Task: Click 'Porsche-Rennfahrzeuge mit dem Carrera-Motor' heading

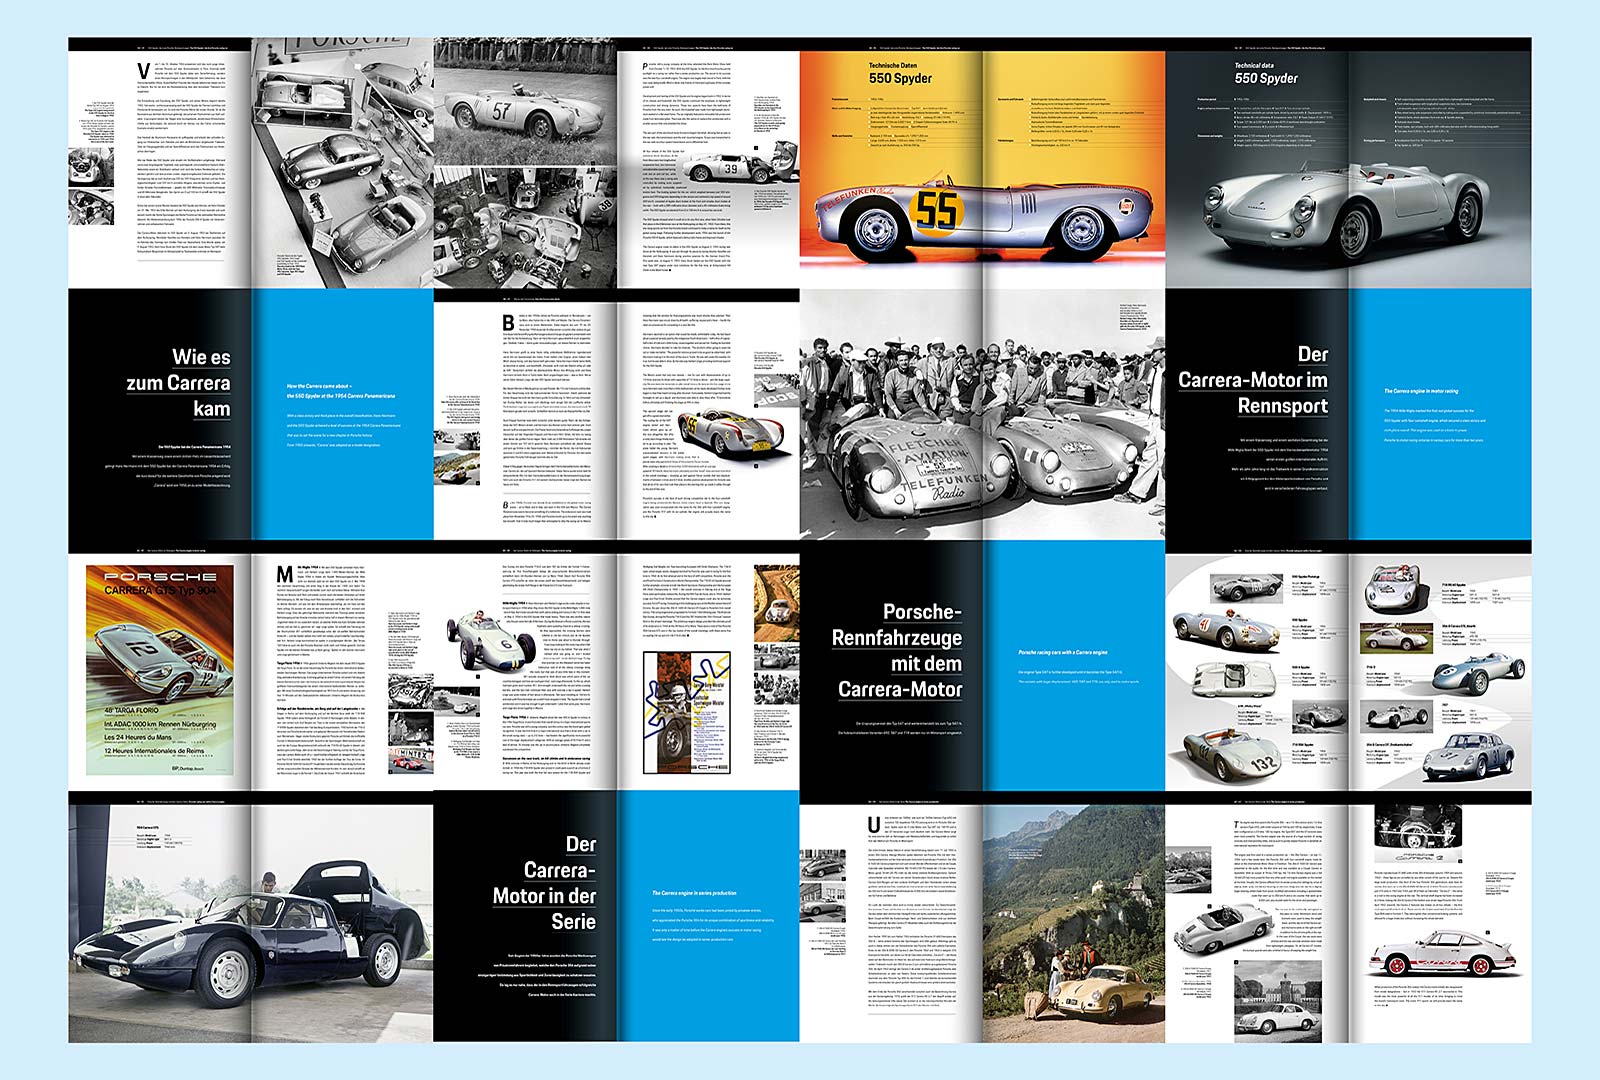Action: (x=897, y=650)
